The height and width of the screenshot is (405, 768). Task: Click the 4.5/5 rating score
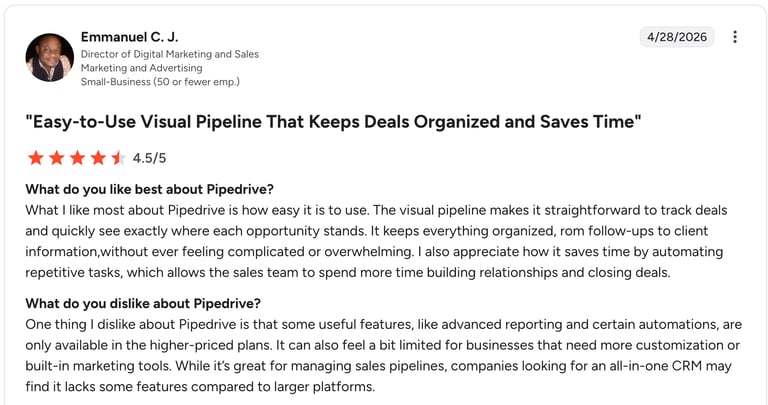(x=149, y=158)
